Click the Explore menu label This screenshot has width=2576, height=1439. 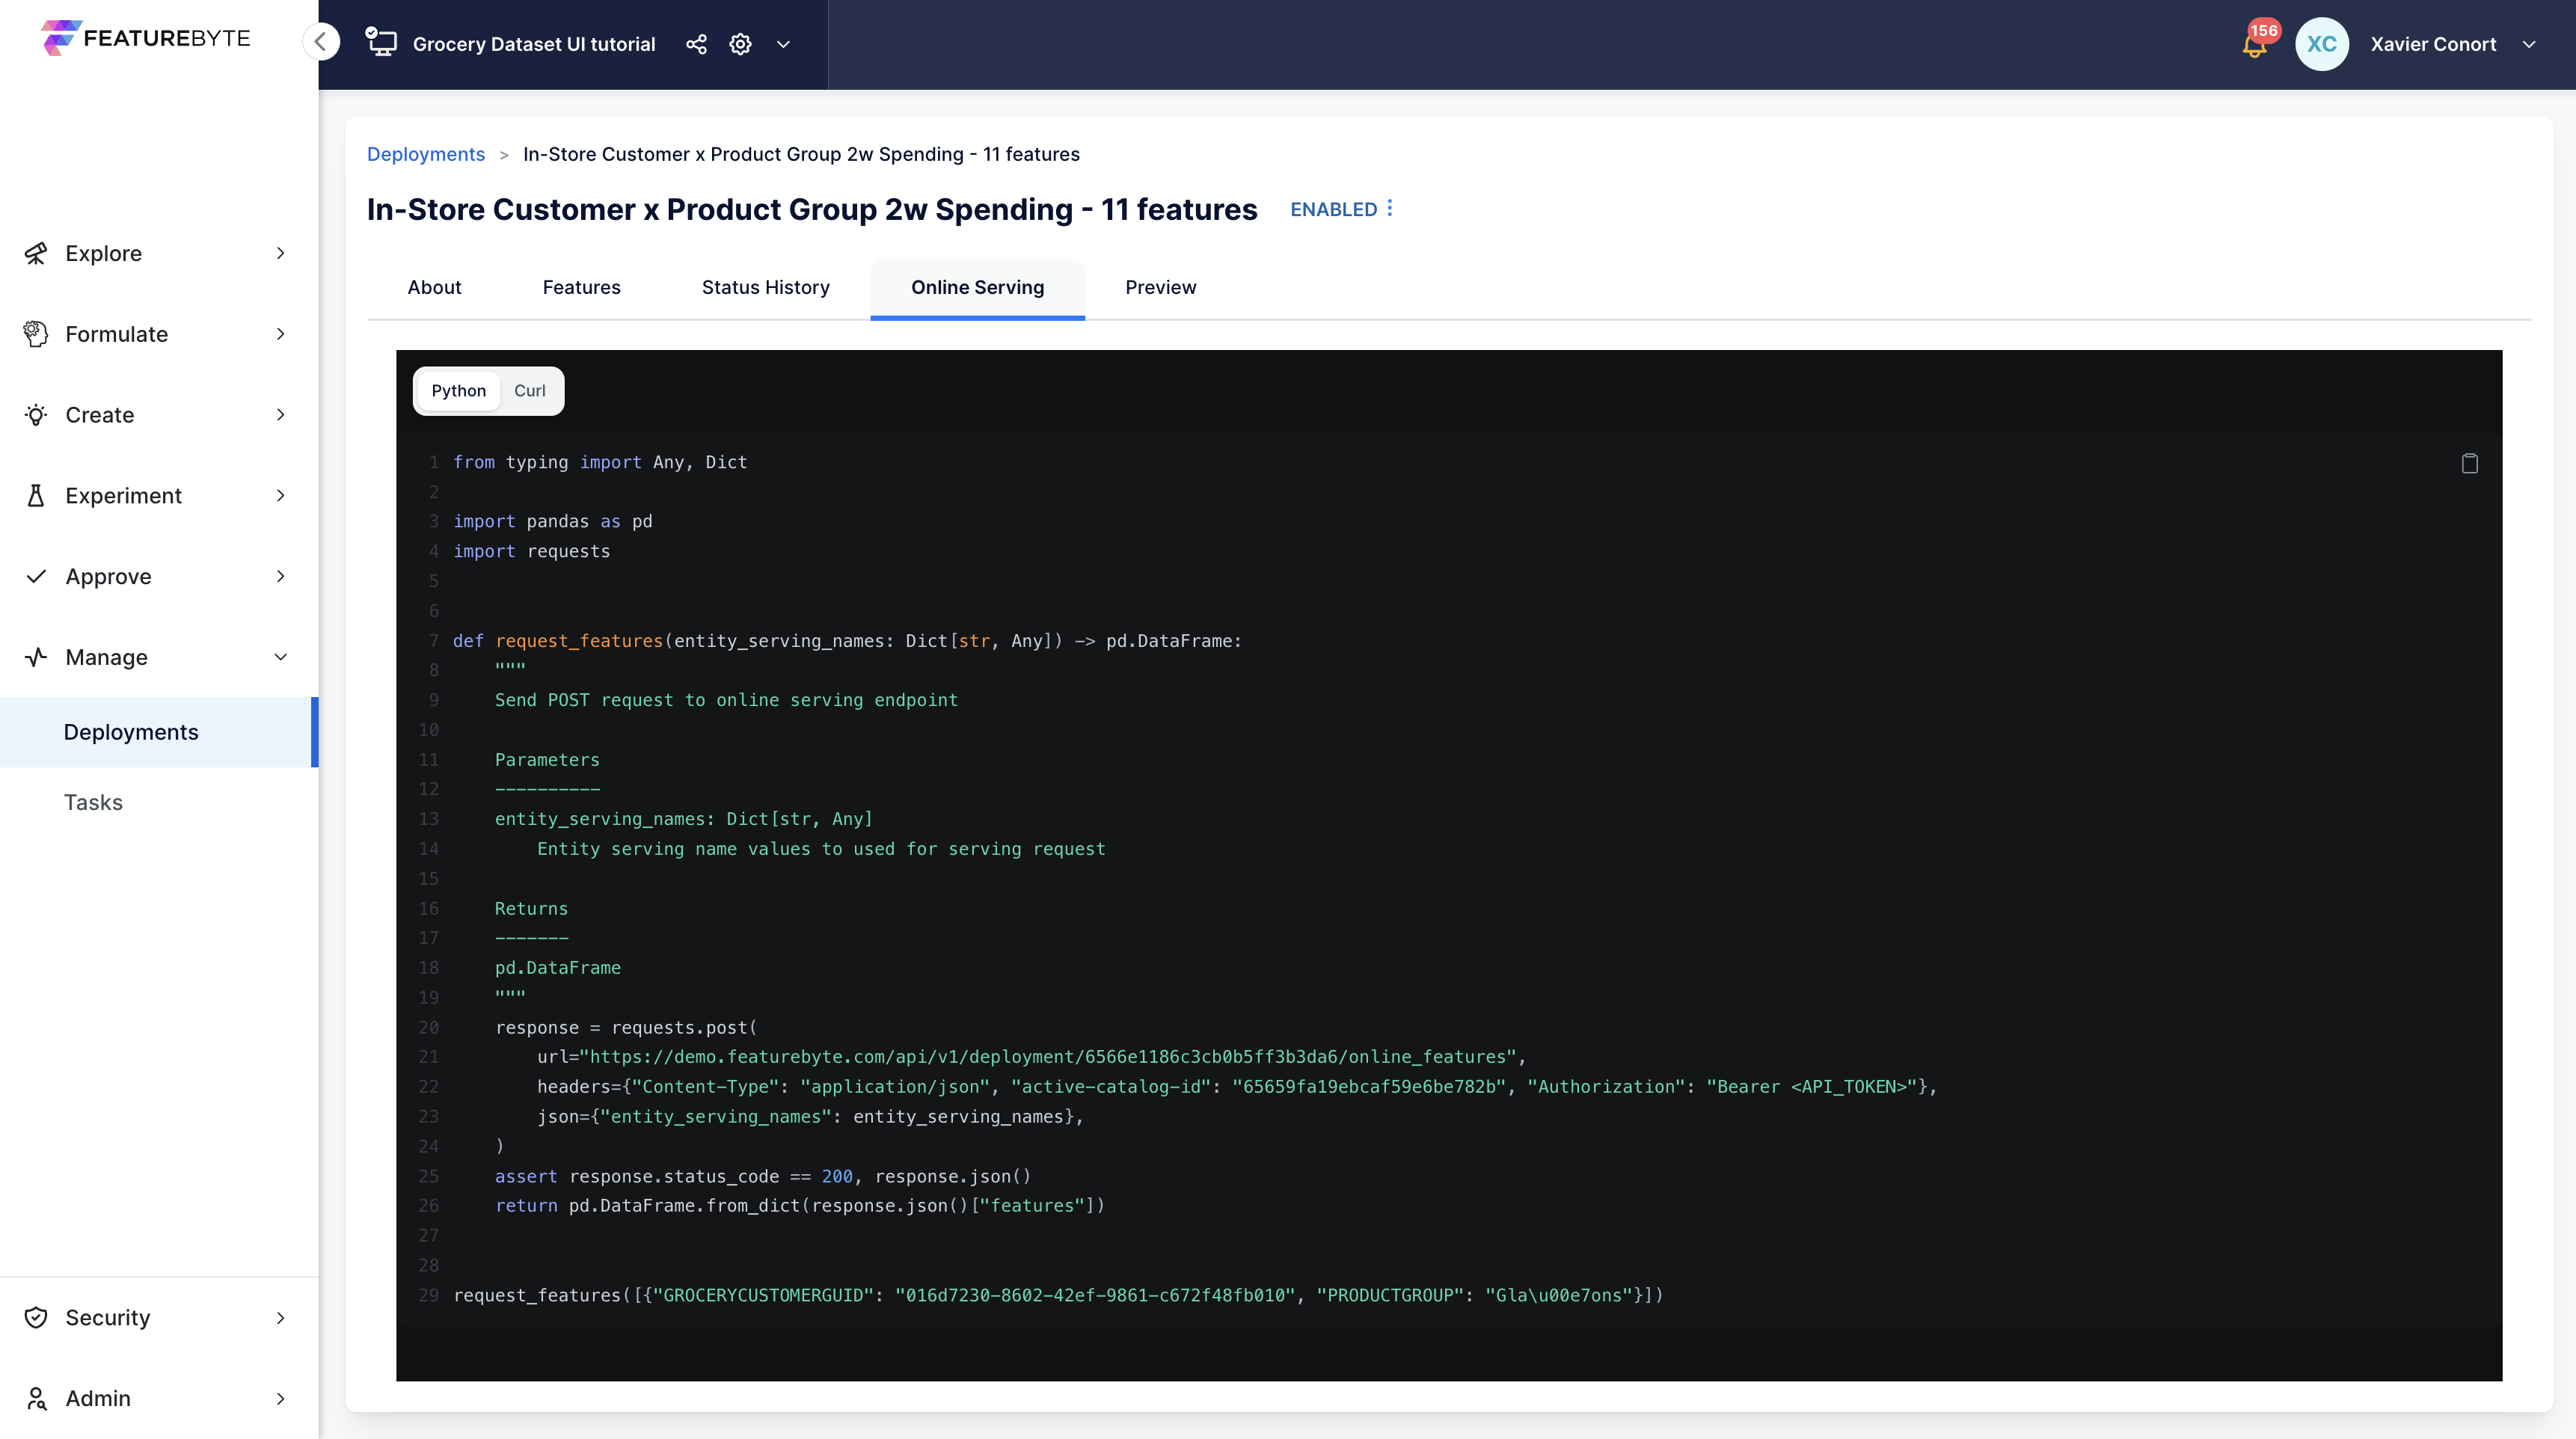(x=103, y=253)
